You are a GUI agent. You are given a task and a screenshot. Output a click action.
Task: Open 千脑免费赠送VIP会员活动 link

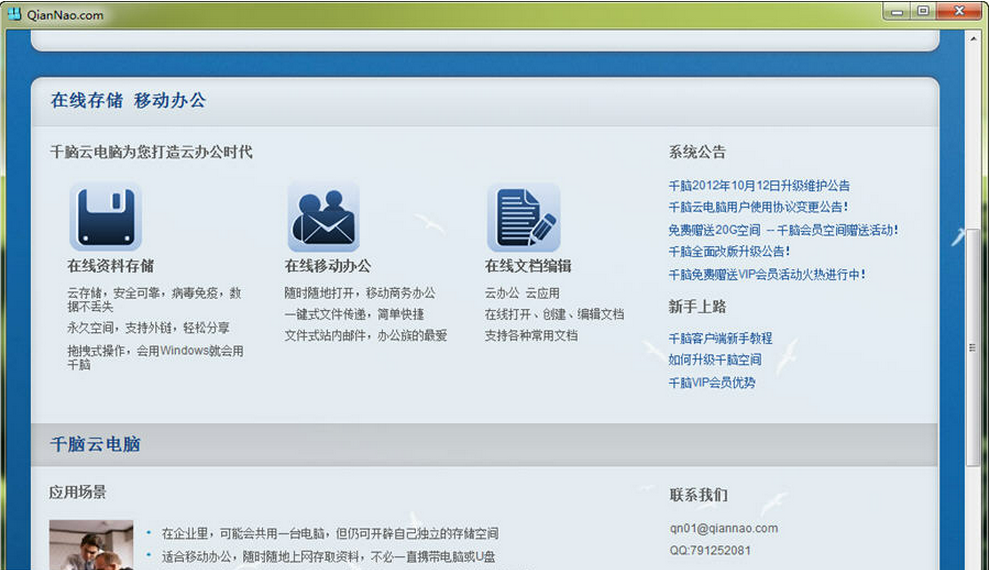point(767,274)
